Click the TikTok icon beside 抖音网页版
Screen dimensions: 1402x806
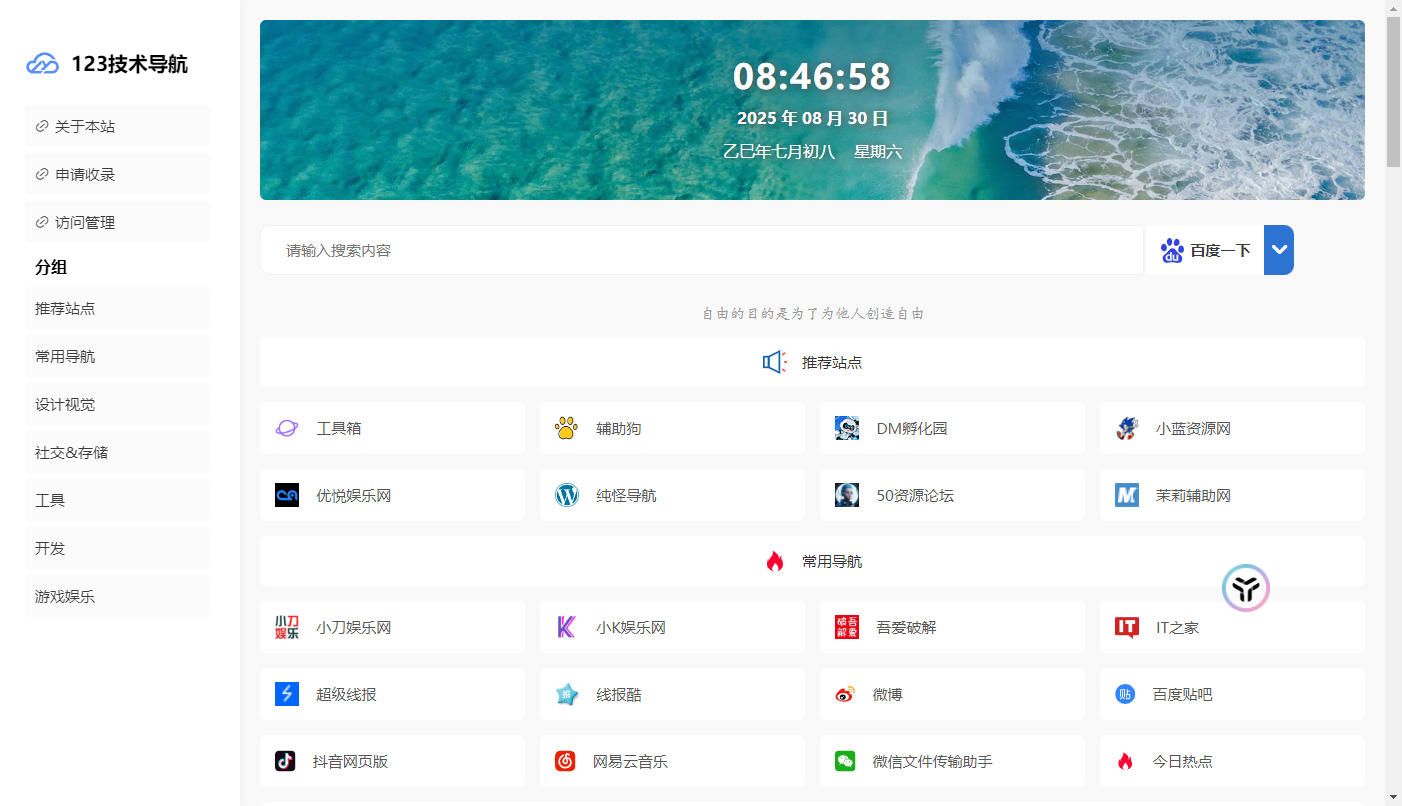285,761
